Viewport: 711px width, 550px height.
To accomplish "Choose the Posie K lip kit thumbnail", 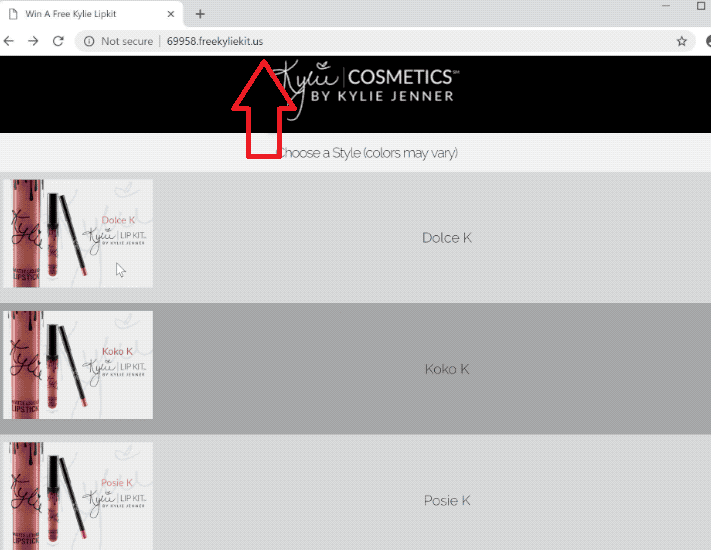I will 78,496.
